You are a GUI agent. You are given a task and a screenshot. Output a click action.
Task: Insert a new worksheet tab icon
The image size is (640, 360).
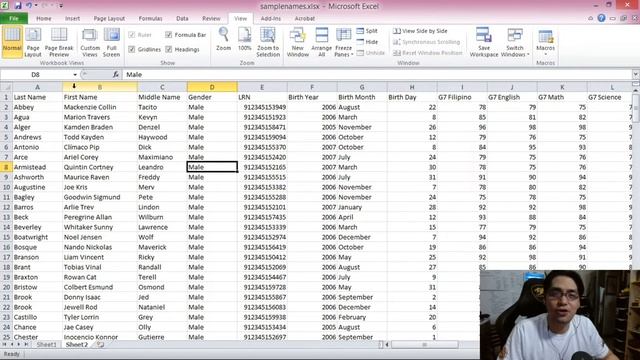pyautogui.click(x=100, y=344)
